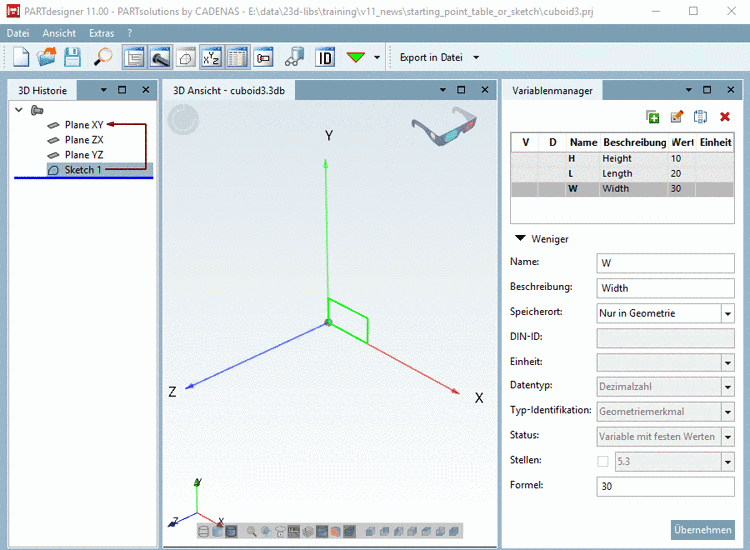Click the ID toolbar icon

325,58
